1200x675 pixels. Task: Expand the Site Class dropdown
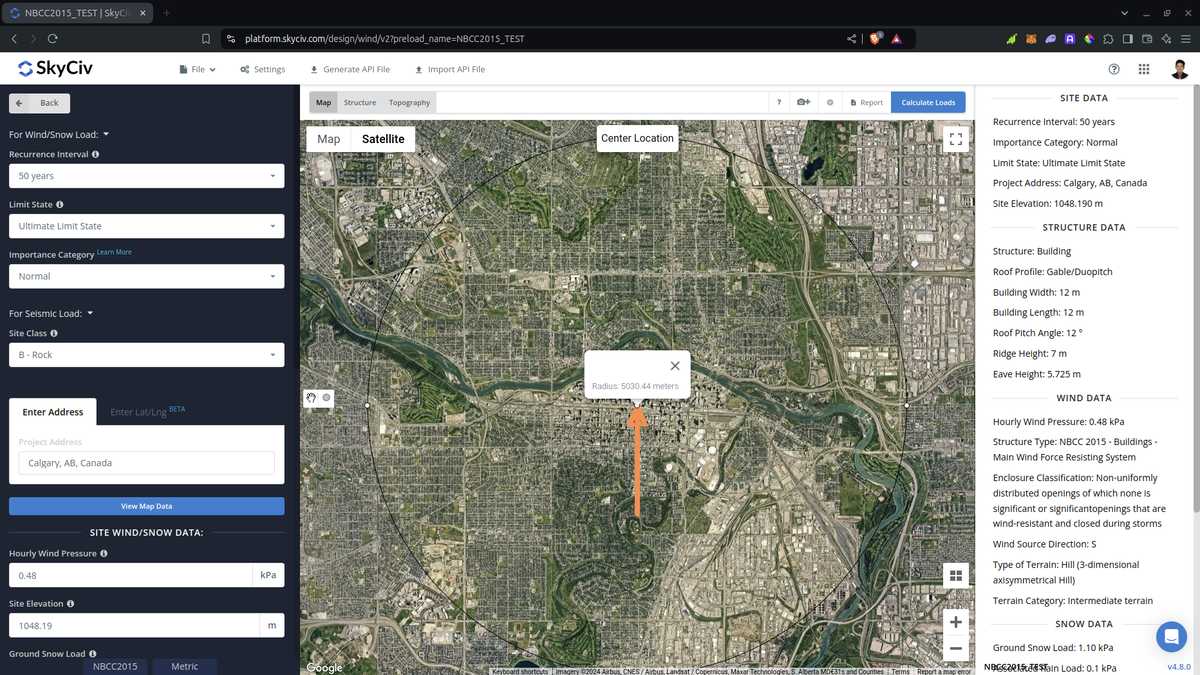146,355
